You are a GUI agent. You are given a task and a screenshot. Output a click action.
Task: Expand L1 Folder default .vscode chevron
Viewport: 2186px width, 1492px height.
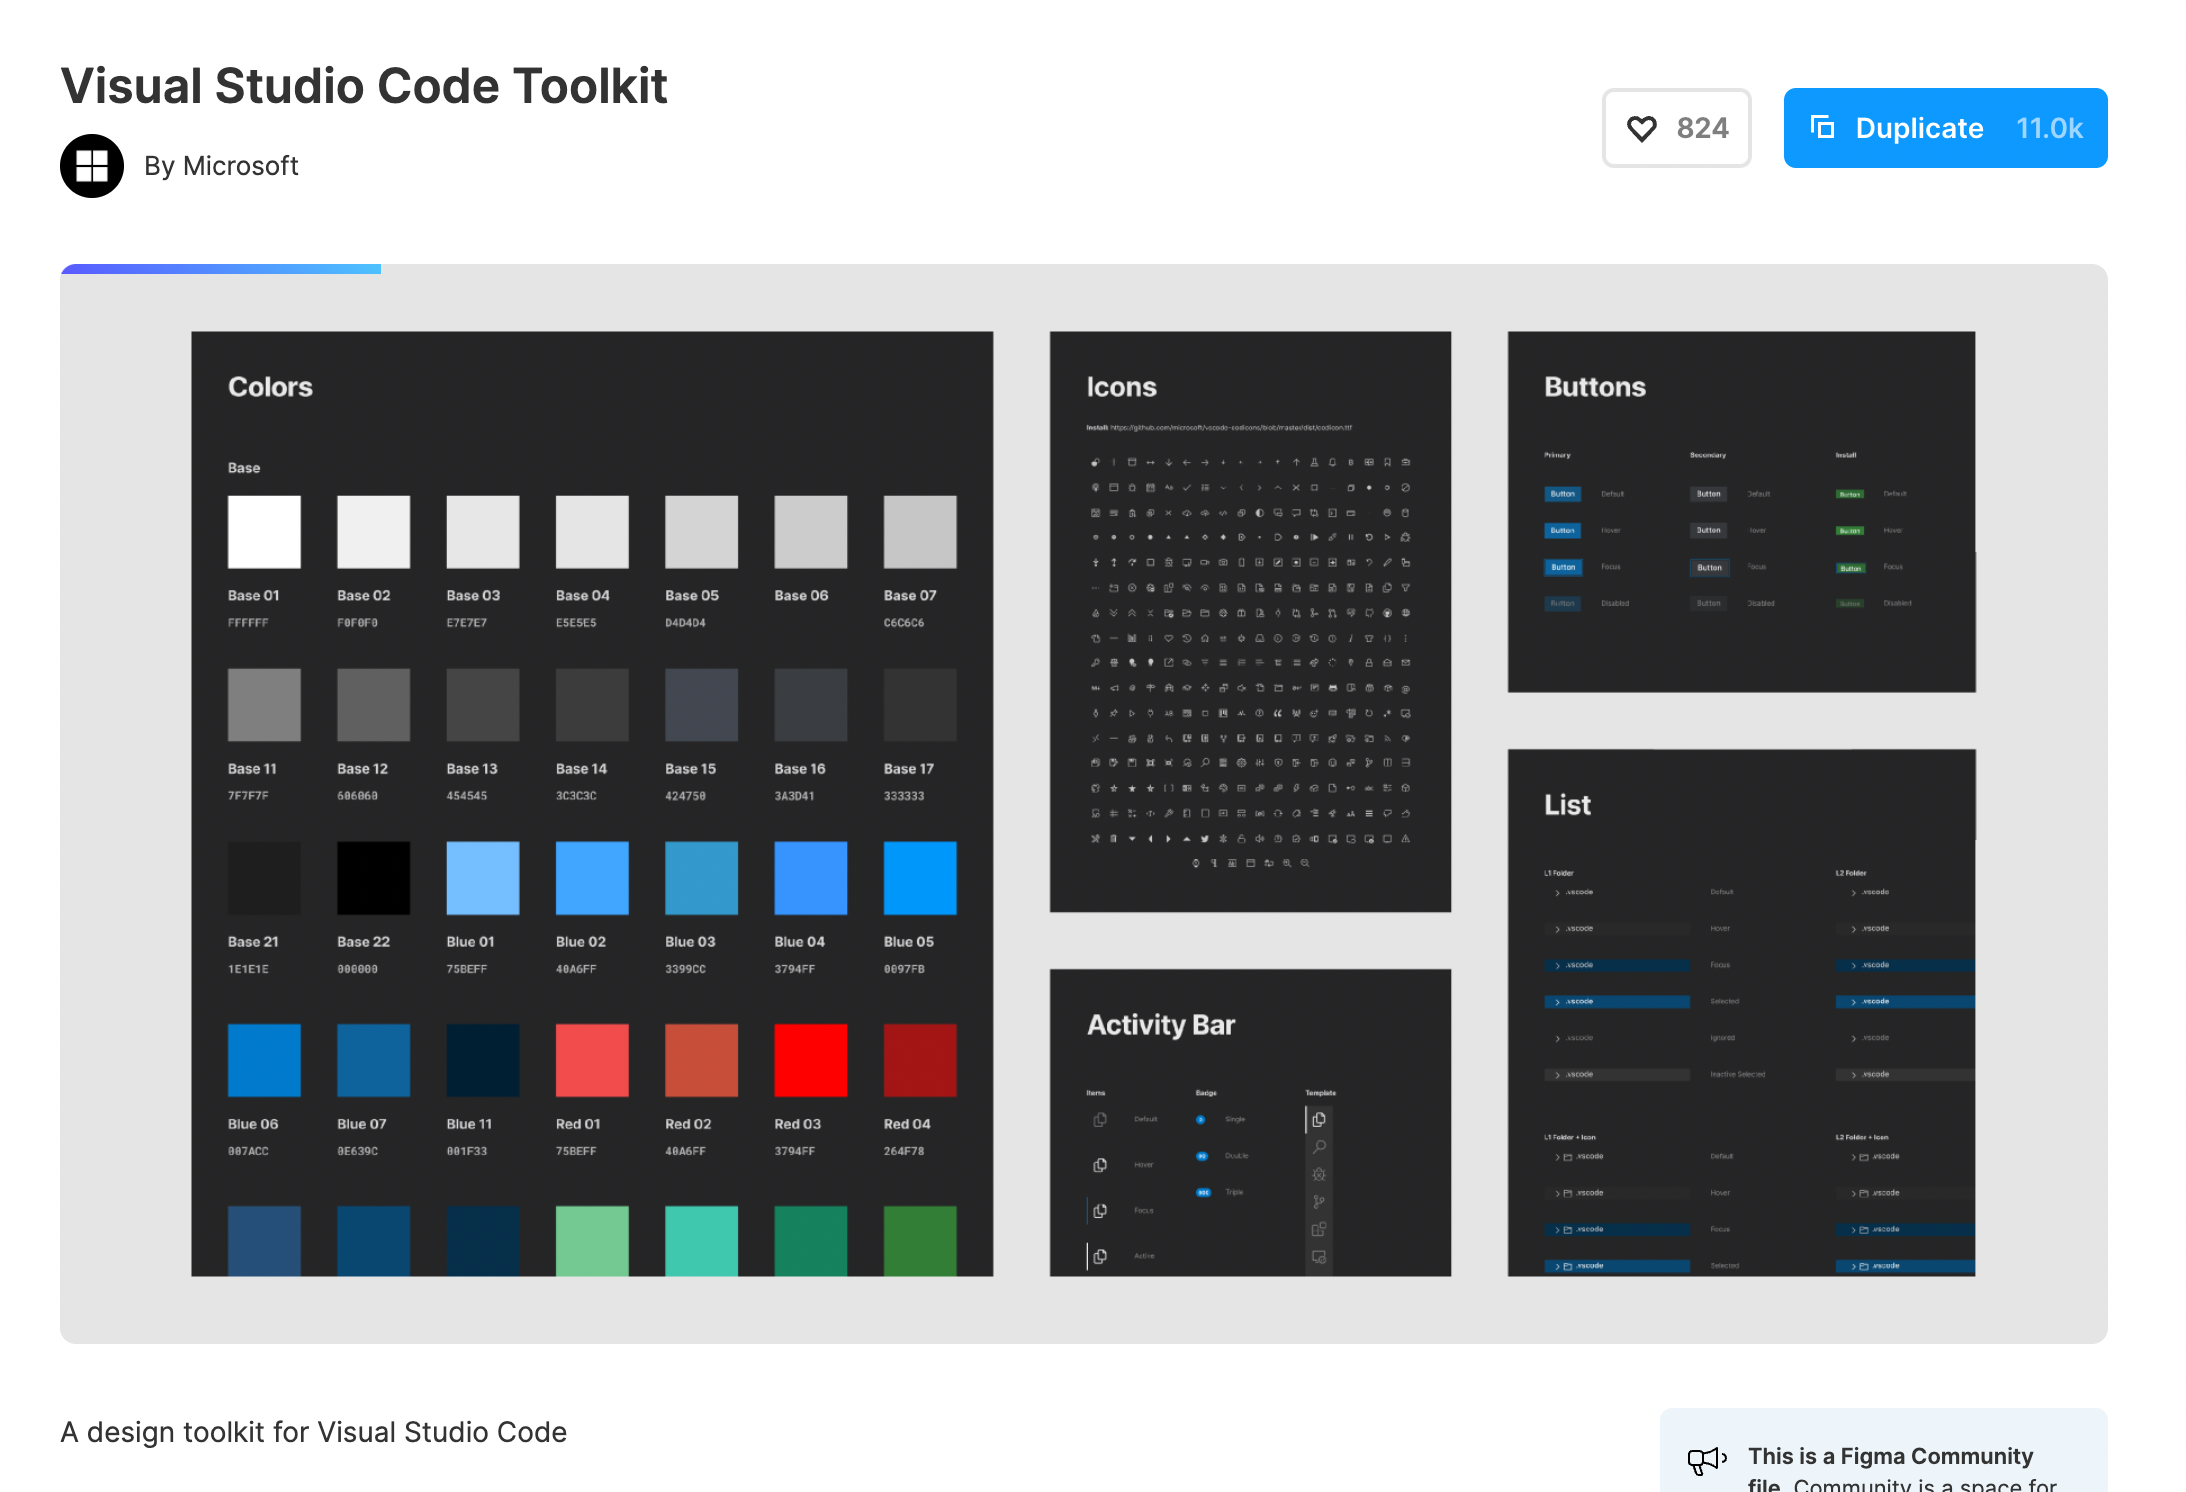tap(1557, 892)
